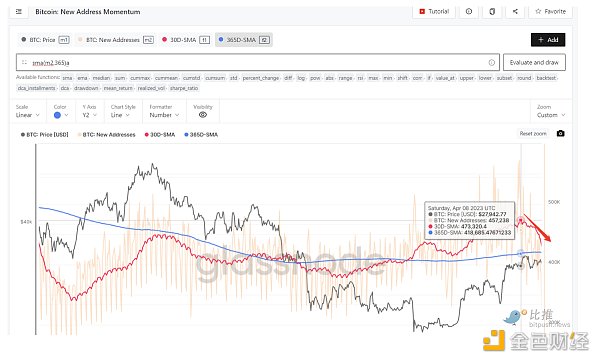Image resolution: width=600 pixels, height=362 pixels.
Task: Click the sma formula input field
Action: (x=258, y=62)
